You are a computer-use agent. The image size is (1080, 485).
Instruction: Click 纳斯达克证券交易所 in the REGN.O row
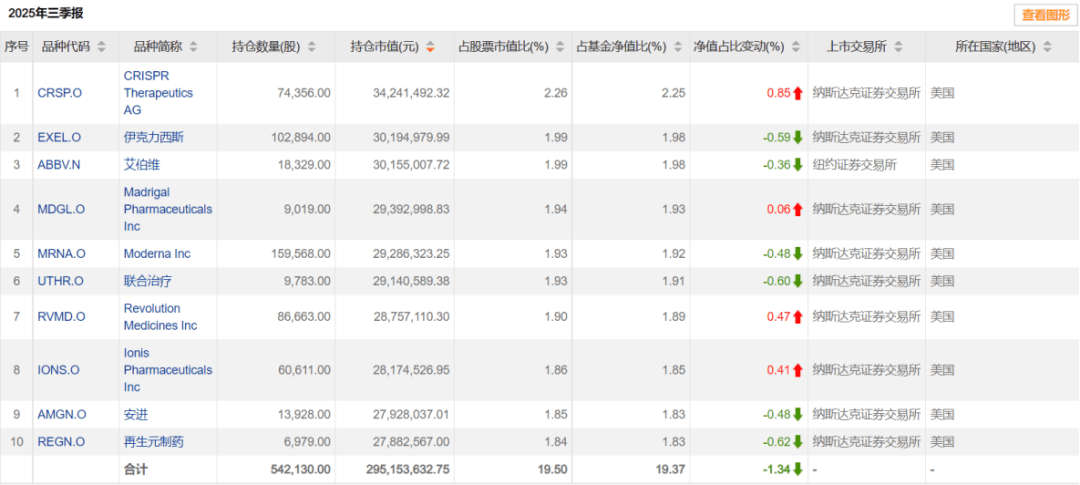click(866, 442)
